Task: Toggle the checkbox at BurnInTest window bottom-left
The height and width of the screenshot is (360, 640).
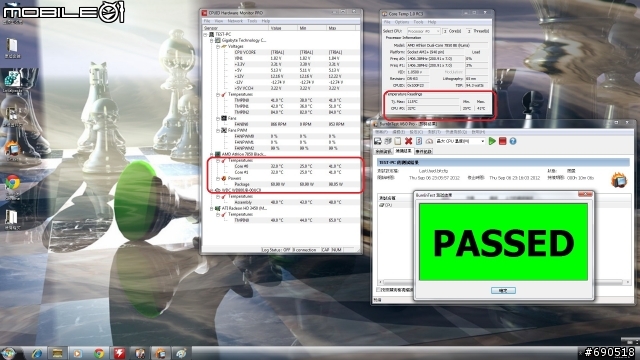Action: (378, 290)
